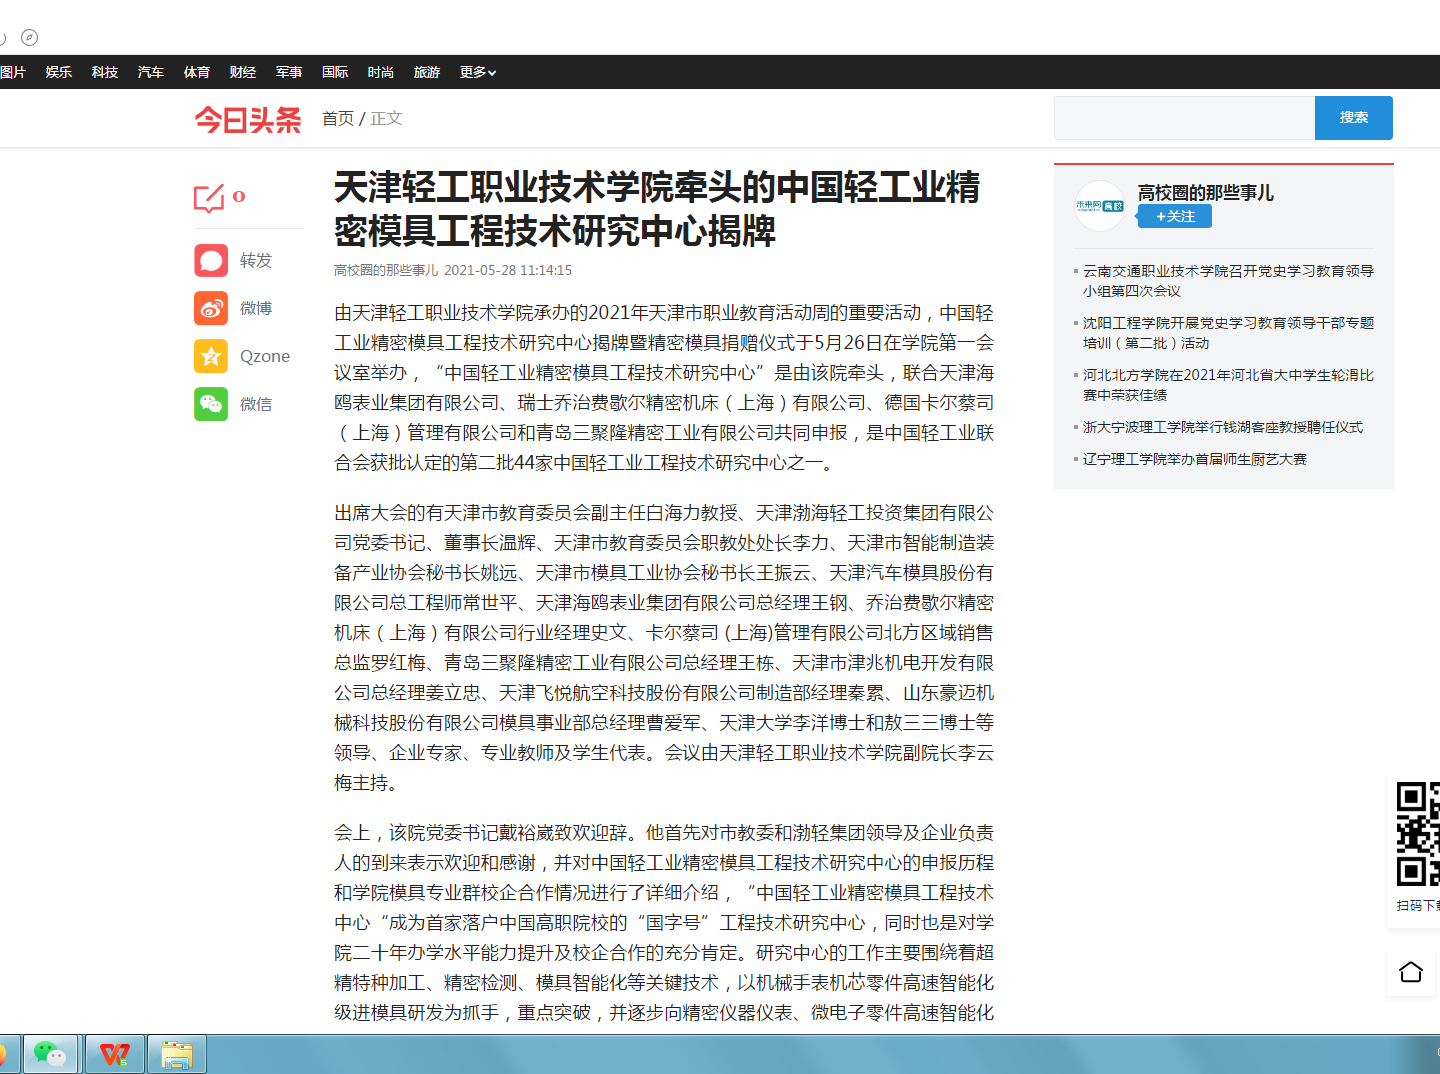Open WPS Office from the taskbar
This screenshot has height=1074, width=1440.
[115, 1054]
